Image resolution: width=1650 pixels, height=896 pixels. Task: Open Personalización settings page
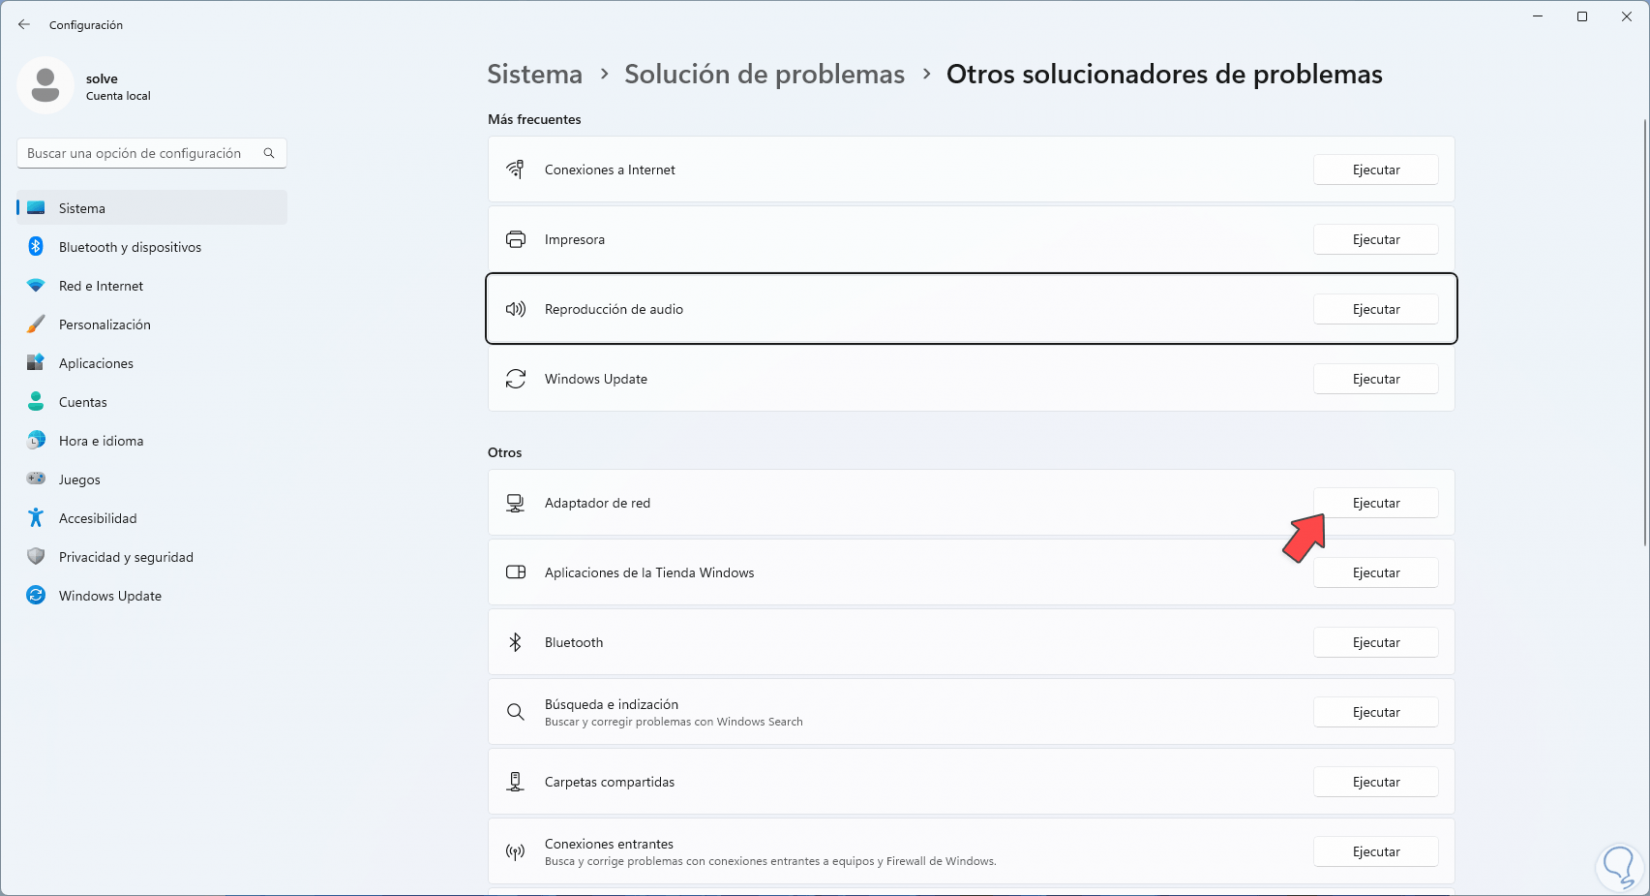tap(104, 325)
